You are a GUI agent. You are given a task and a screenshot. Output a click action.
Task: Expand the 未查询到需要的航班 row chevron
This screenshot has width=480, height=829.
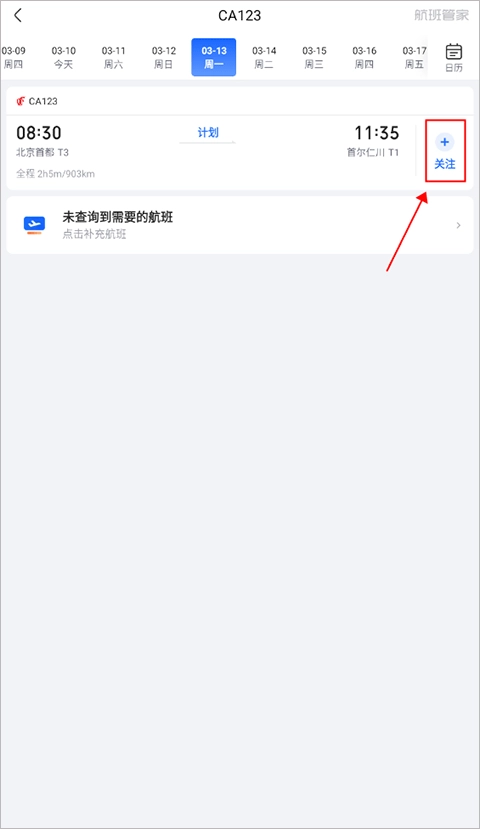(458, 225)
